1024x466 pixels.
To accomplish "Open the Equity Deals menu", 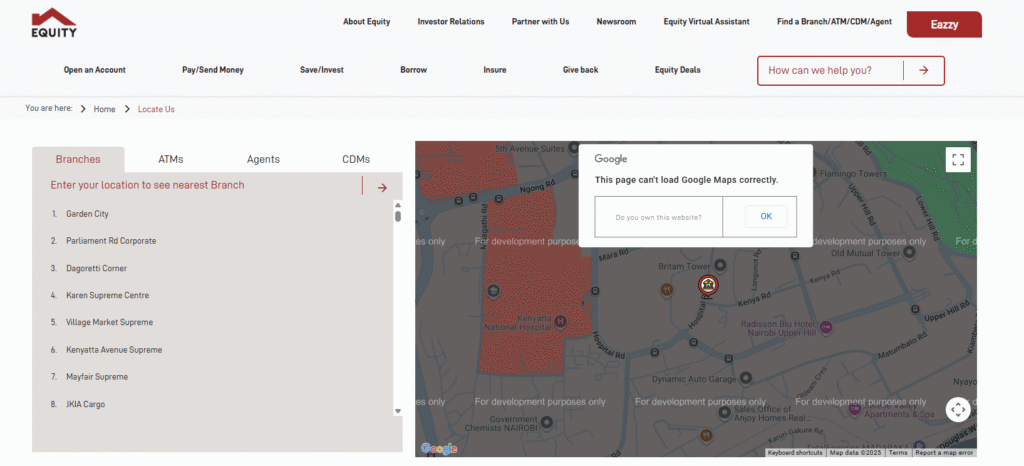I will [677, 70].
